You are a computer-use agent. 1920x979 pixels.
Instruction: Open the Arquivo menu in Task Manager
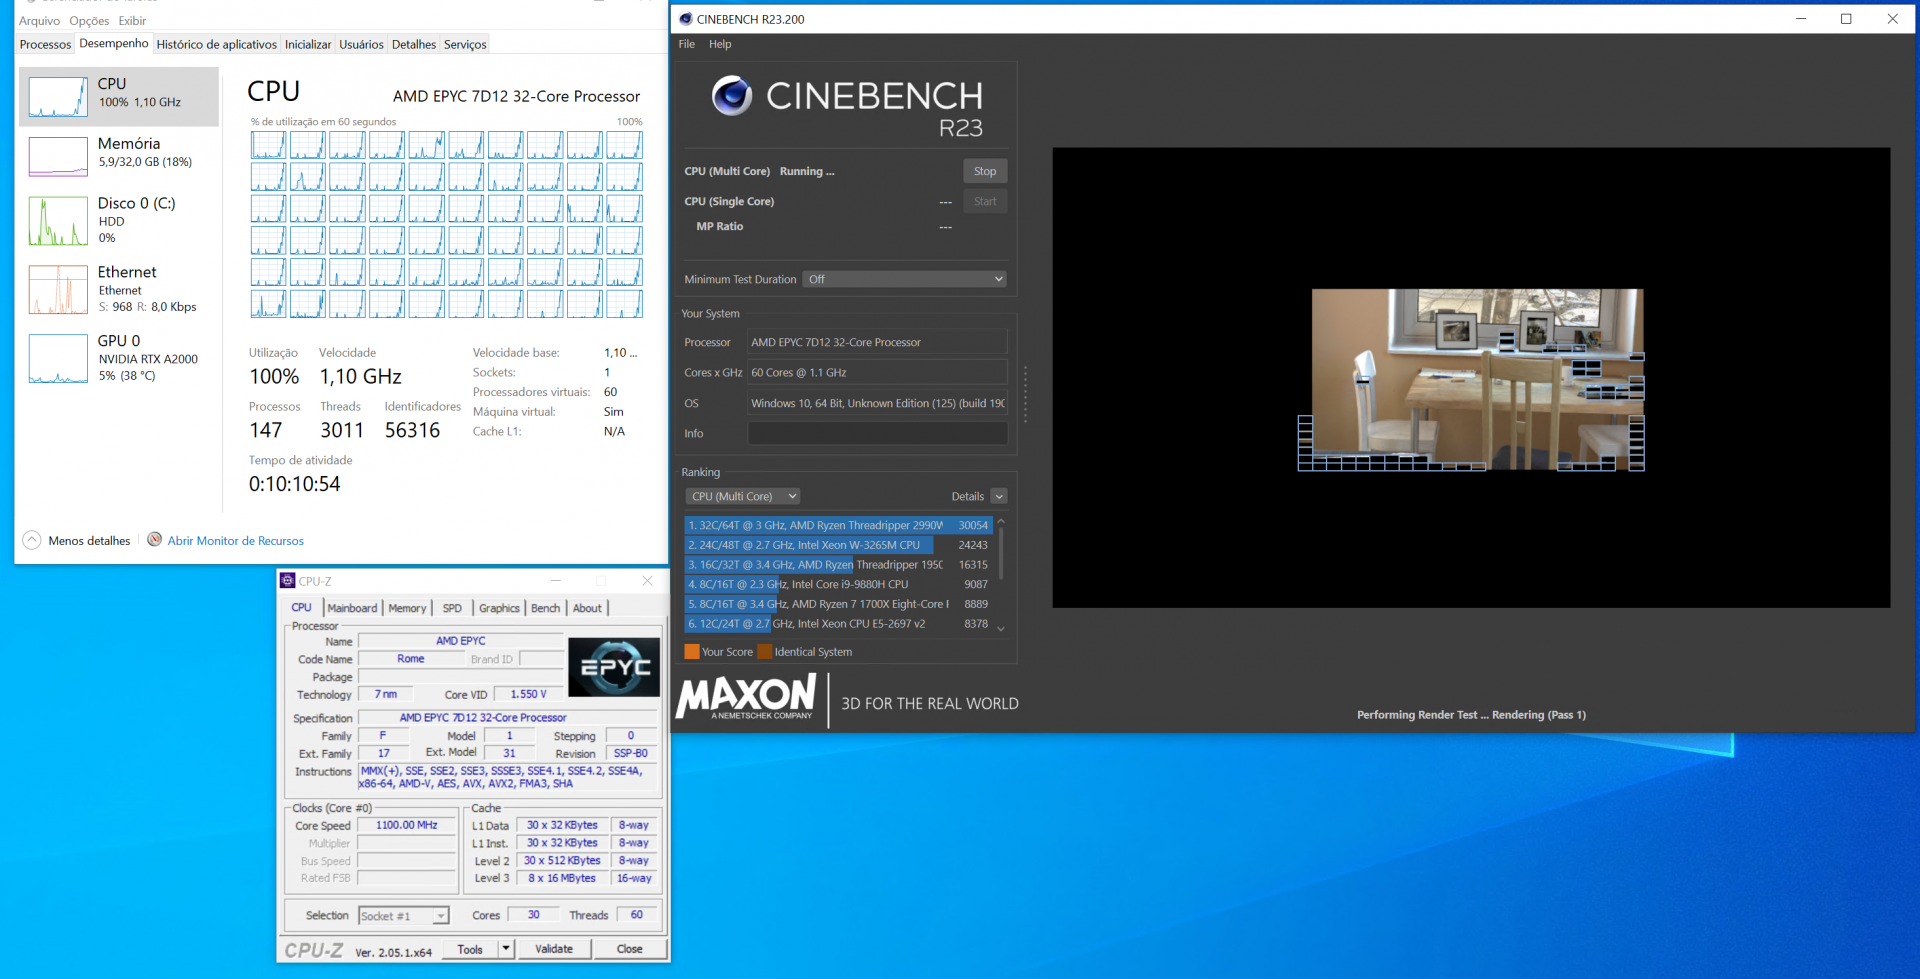[39, 20]
